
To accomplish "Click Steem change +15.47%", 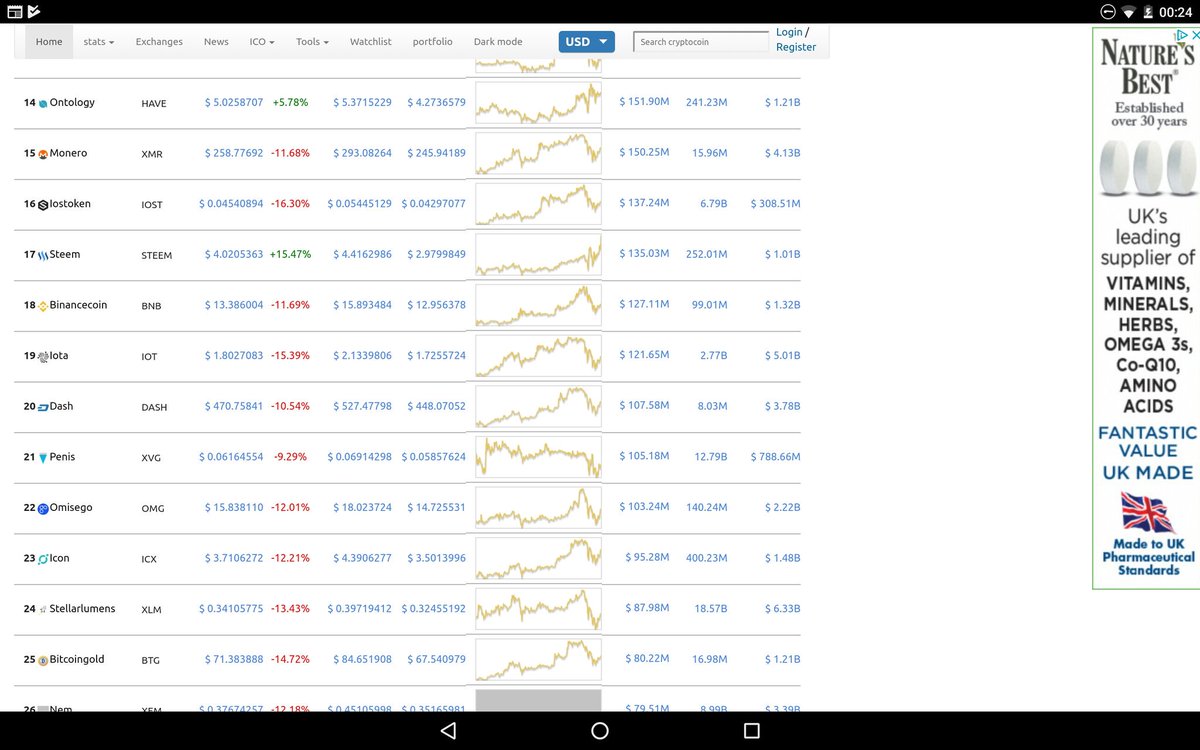I will 290,254.
